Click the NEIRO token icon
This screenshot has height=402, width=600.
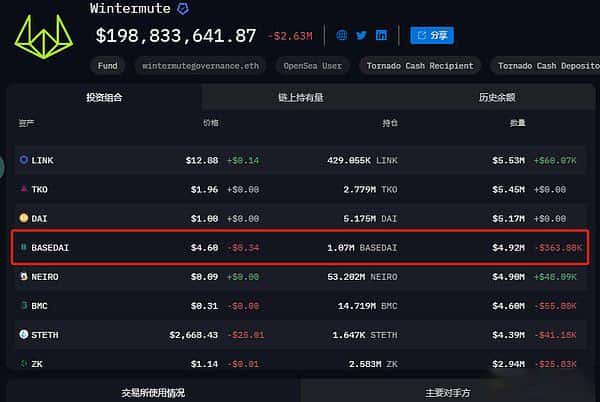pyautogui.click(x=24, y=276)
